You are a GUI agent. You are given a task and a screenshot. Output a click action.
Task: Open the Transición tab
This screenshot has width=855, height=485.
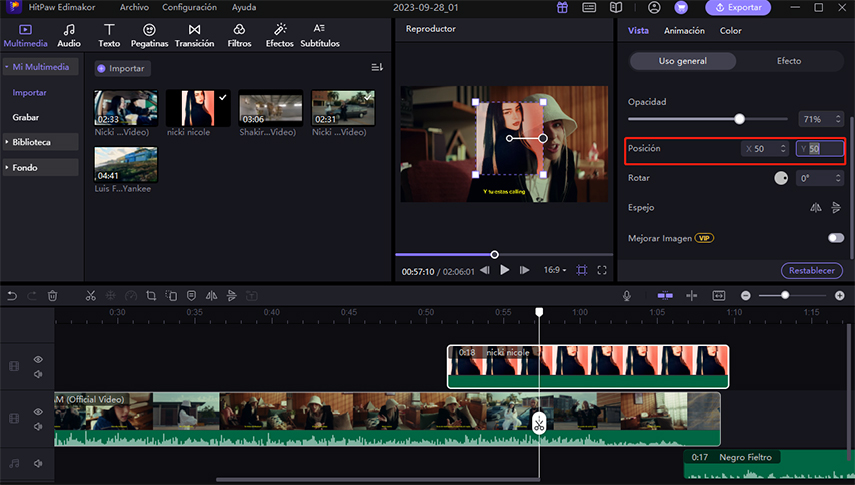194,35
